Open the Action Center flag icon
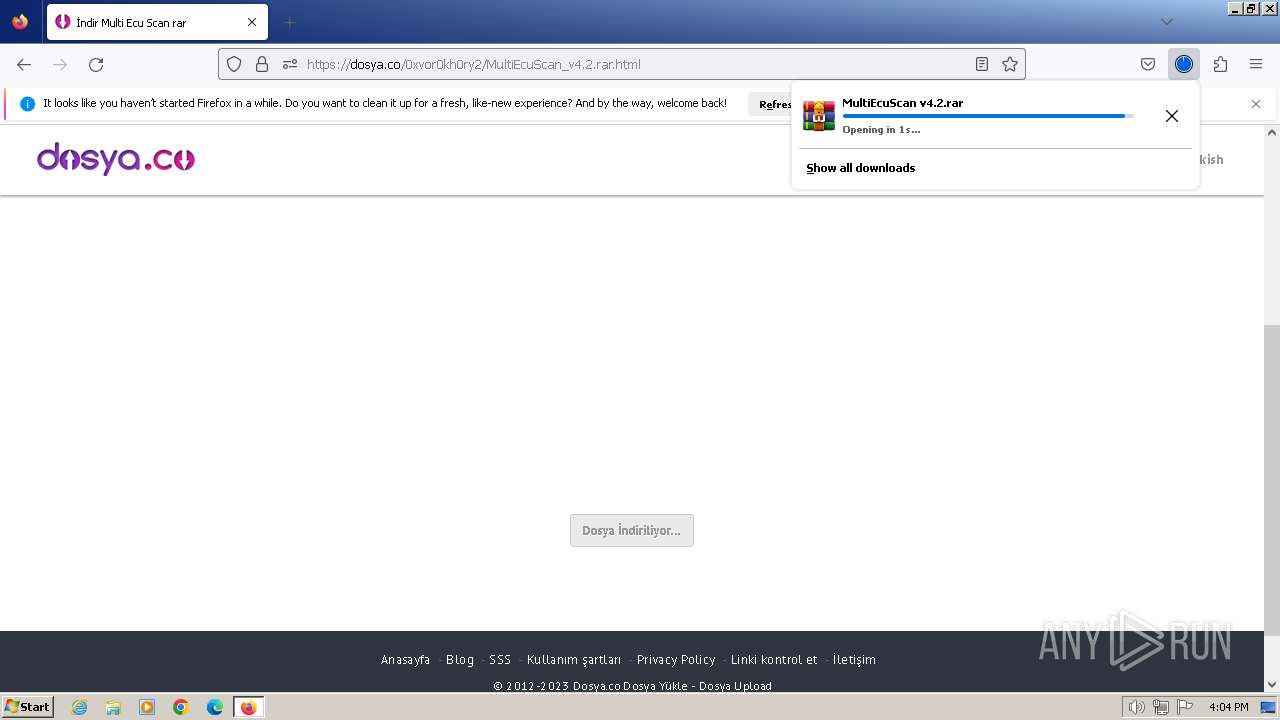The image size is (1280, 720). (1184, 707)
